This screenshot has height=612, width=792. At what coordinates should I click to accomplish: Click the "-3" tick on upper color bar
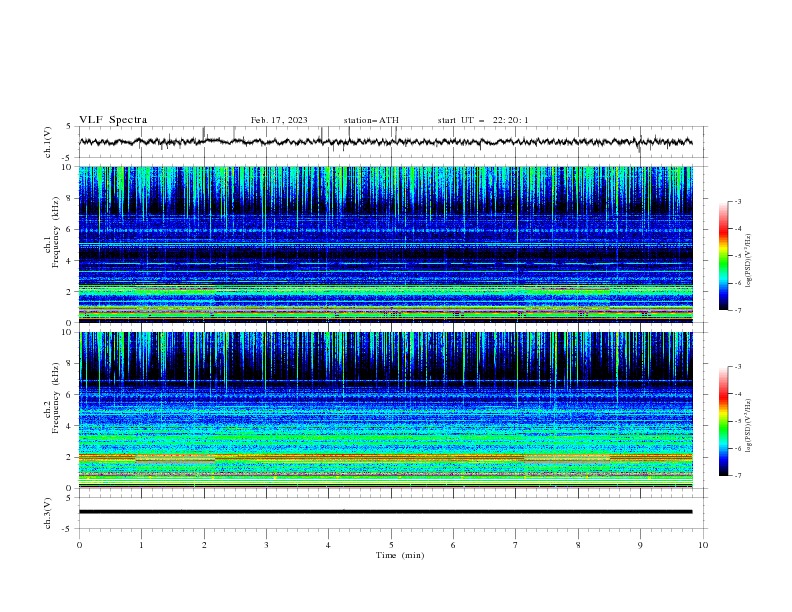pyautogui.click(x=737, y=201)
